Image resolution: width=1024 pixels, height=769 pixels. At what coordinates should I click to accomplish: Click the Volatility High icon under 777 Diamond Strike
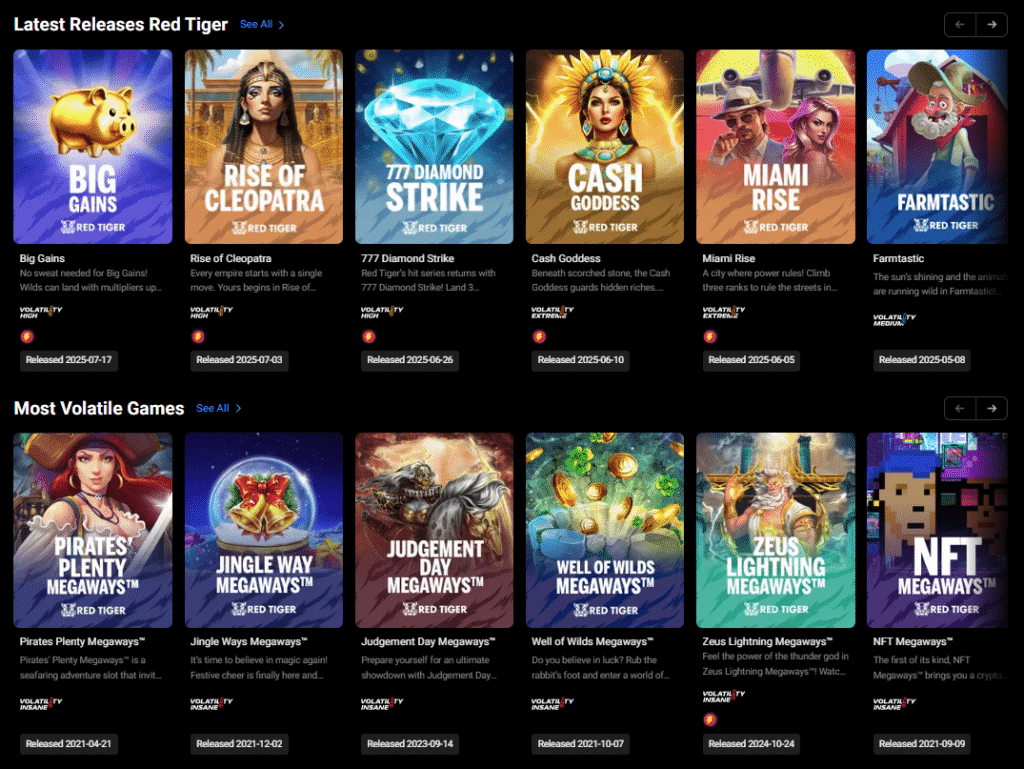point(382,312)
